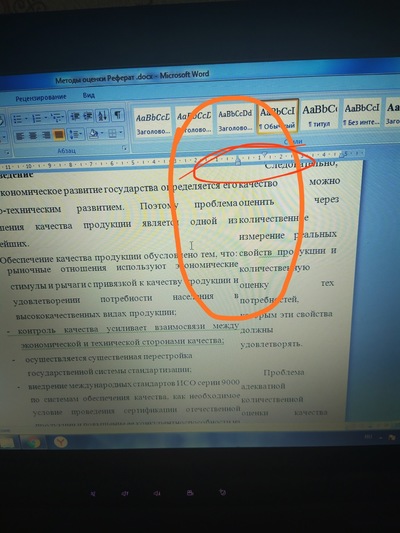Open shading color dropdown arrow
This screenshot has height=533, width=400.
click(x=102, y=134)
